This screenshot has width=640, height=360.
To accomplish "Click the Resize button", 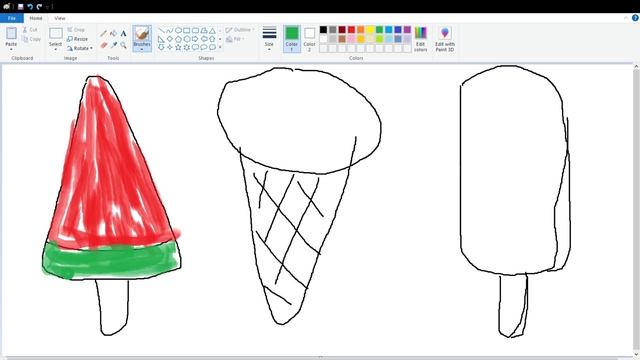I will pos(78,39).
